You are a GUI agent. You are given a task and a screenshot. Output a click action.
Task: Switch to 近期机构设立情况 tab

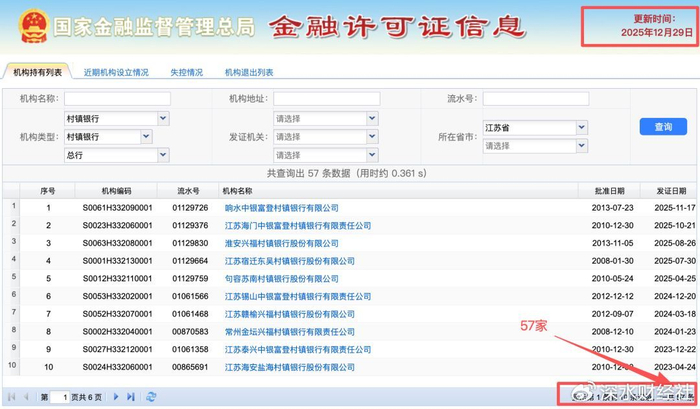tap(116, 72)
